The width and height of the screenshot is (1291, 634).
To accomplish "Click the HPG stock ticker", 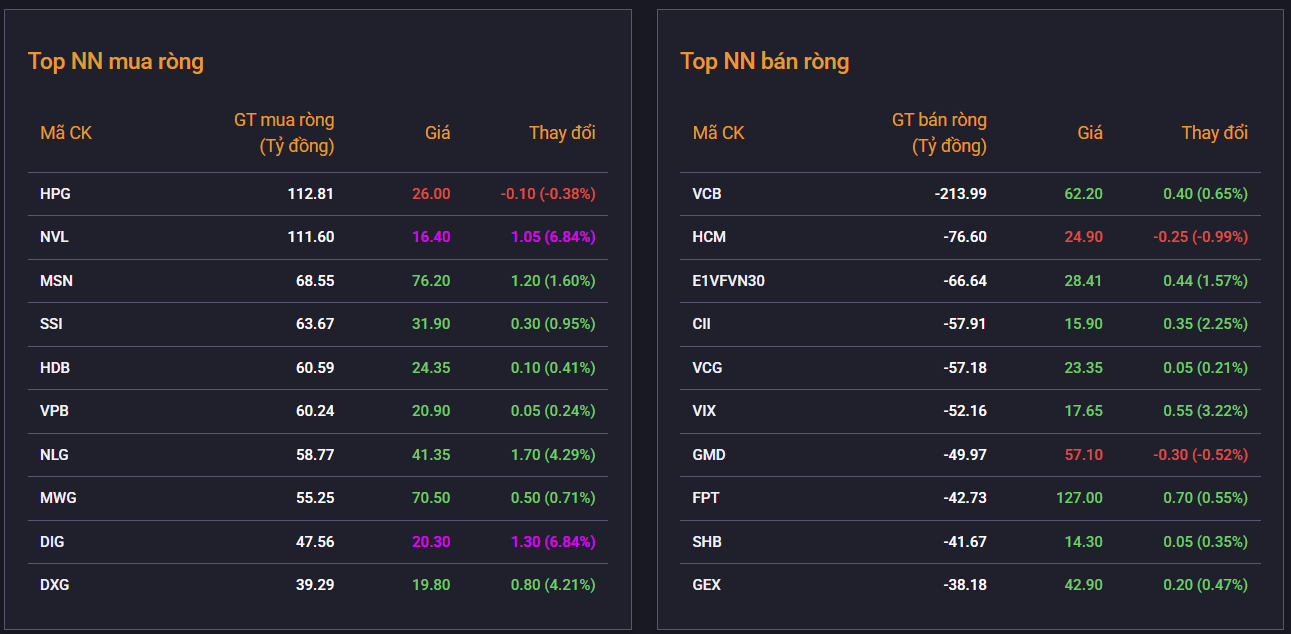I will pyautogui.click(x=55, y=194).
